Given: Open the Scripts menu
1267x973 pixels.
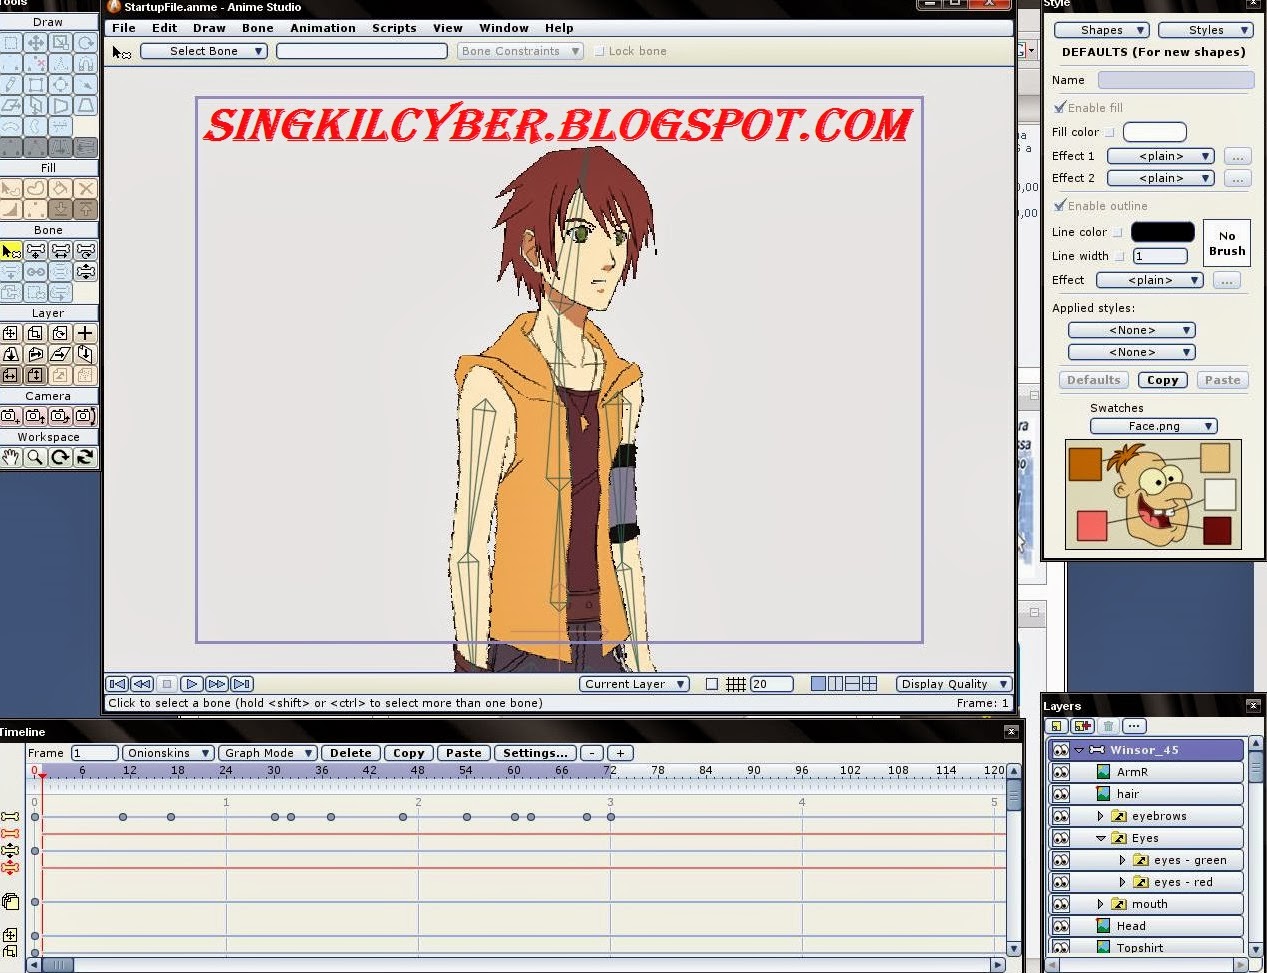Looking at the screenshot, I should pos(394,28).
